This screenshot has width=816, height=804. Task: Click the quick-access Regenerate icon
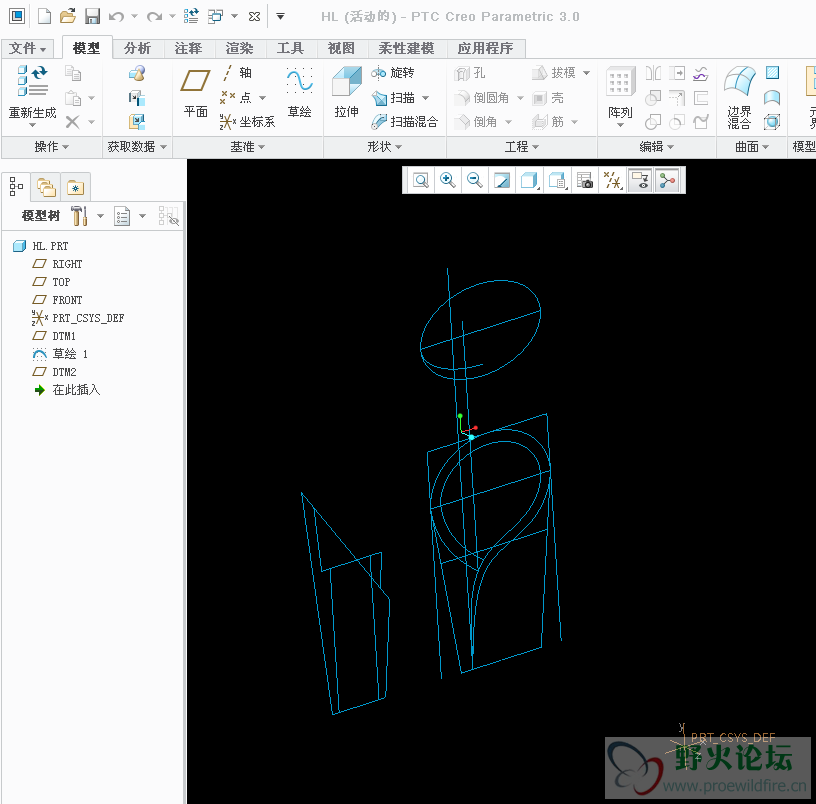191,17
